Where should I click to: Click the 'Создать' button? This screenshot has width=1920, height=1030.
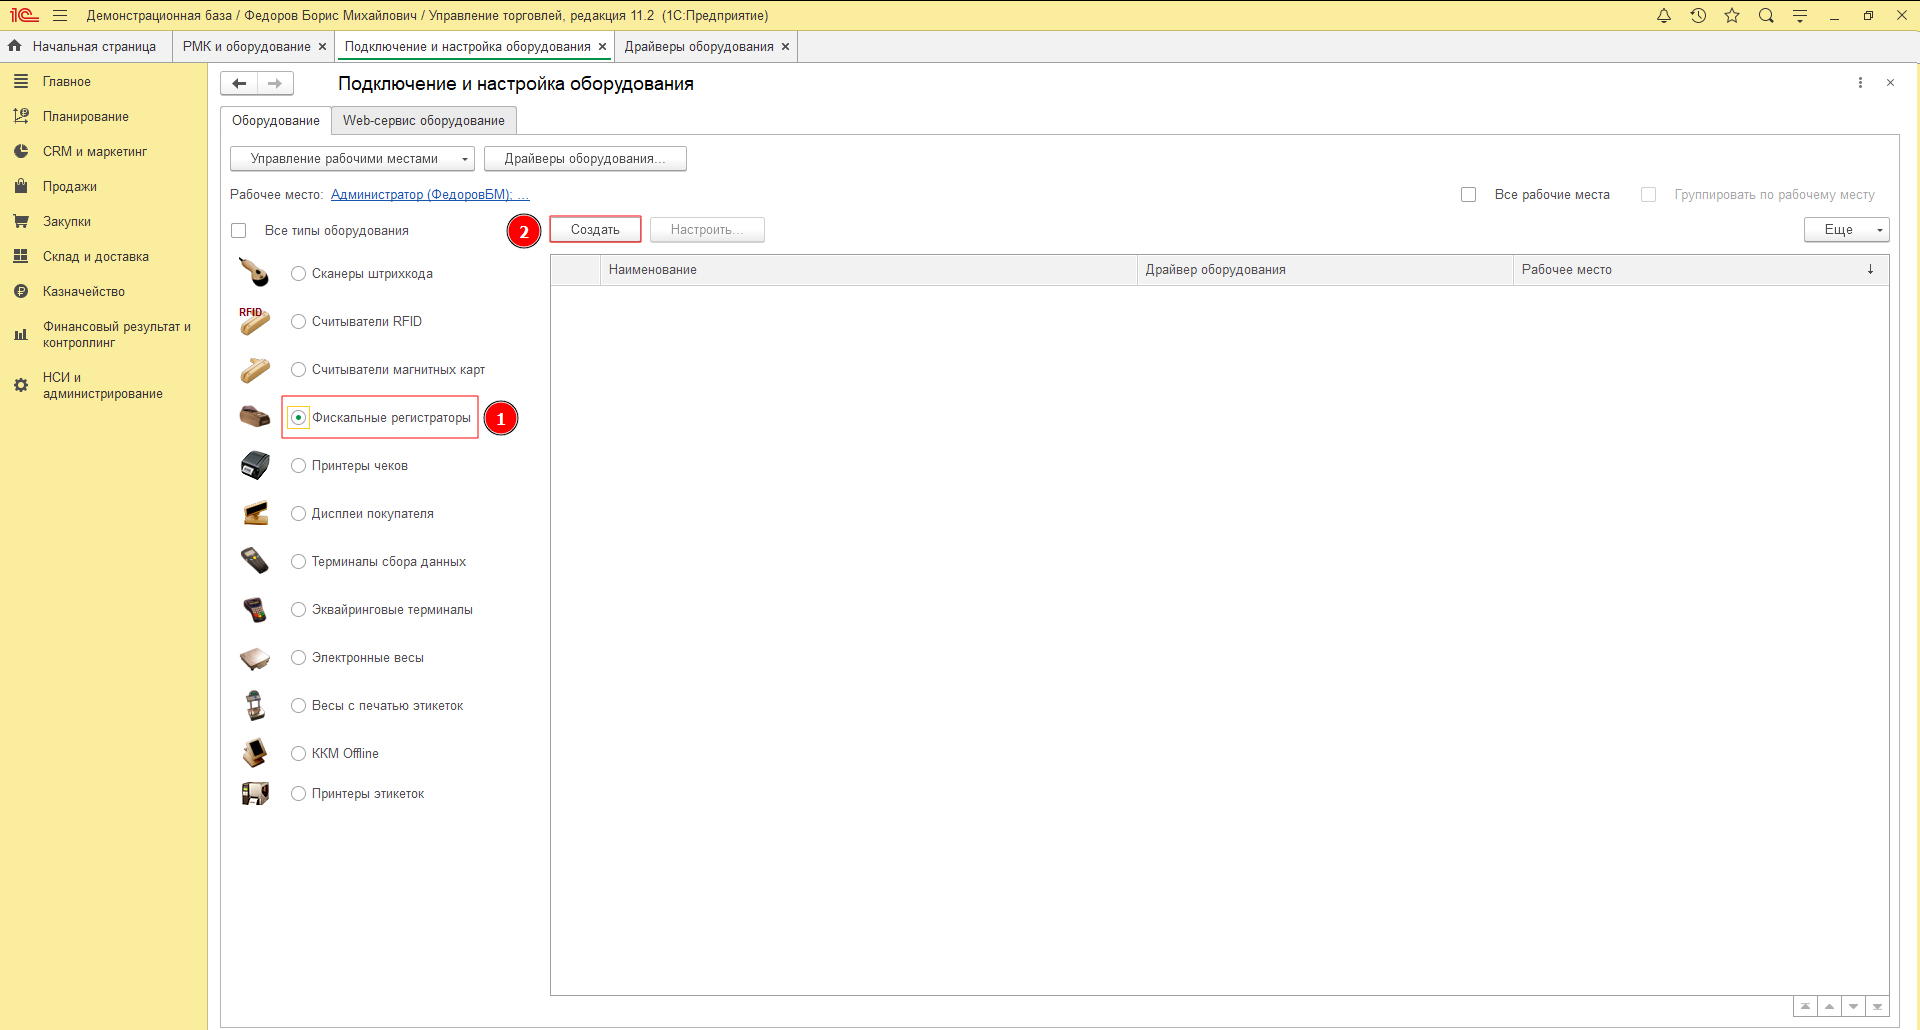(x=595, y=230)
